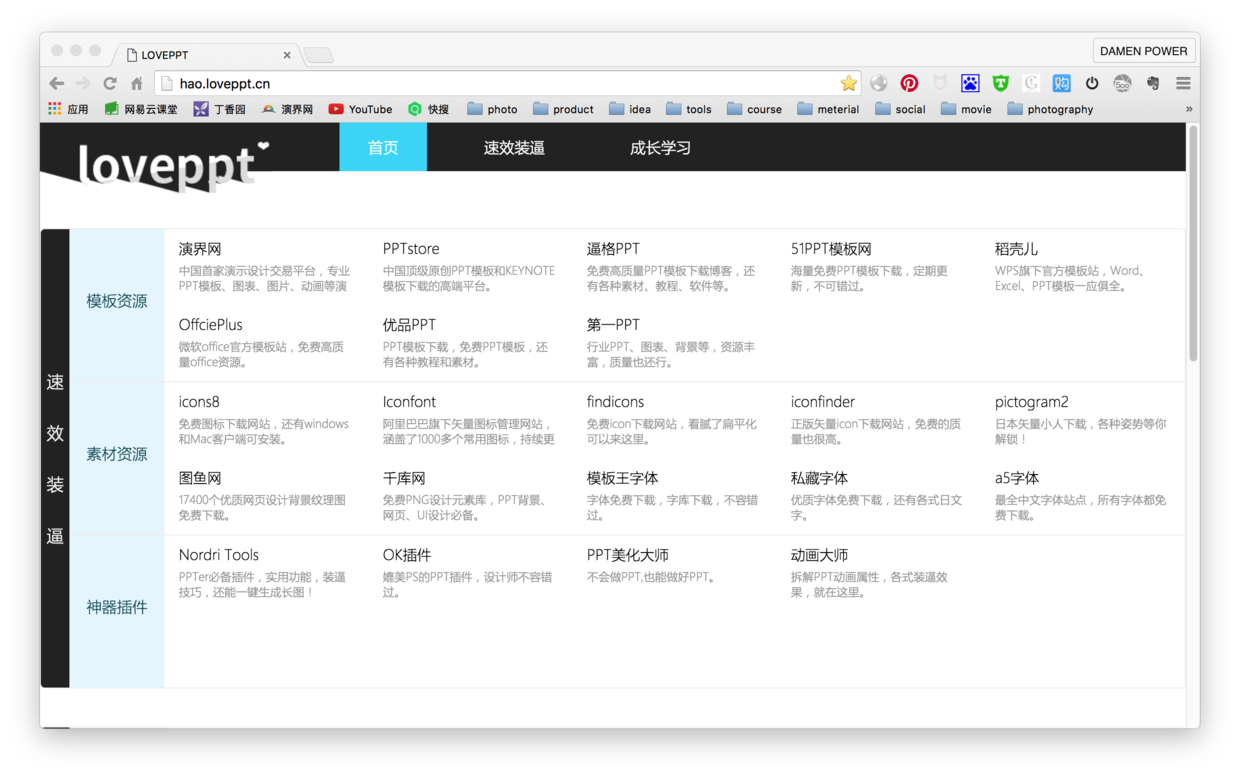Screen dimensions: 1240x776
Task: Open the Baidu paw extension
Action: pyautogui.click(x=970, y=83)
